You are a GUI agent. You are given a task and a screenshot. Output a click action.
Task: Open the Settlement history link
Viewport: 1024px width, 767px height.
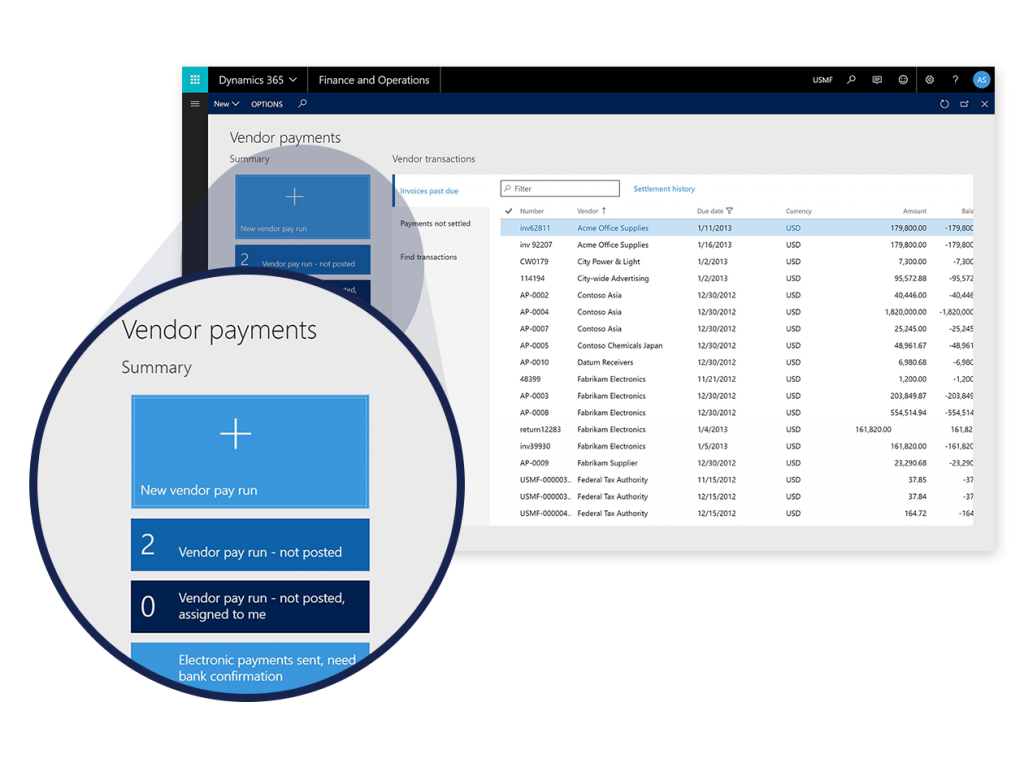pos(664,189)
